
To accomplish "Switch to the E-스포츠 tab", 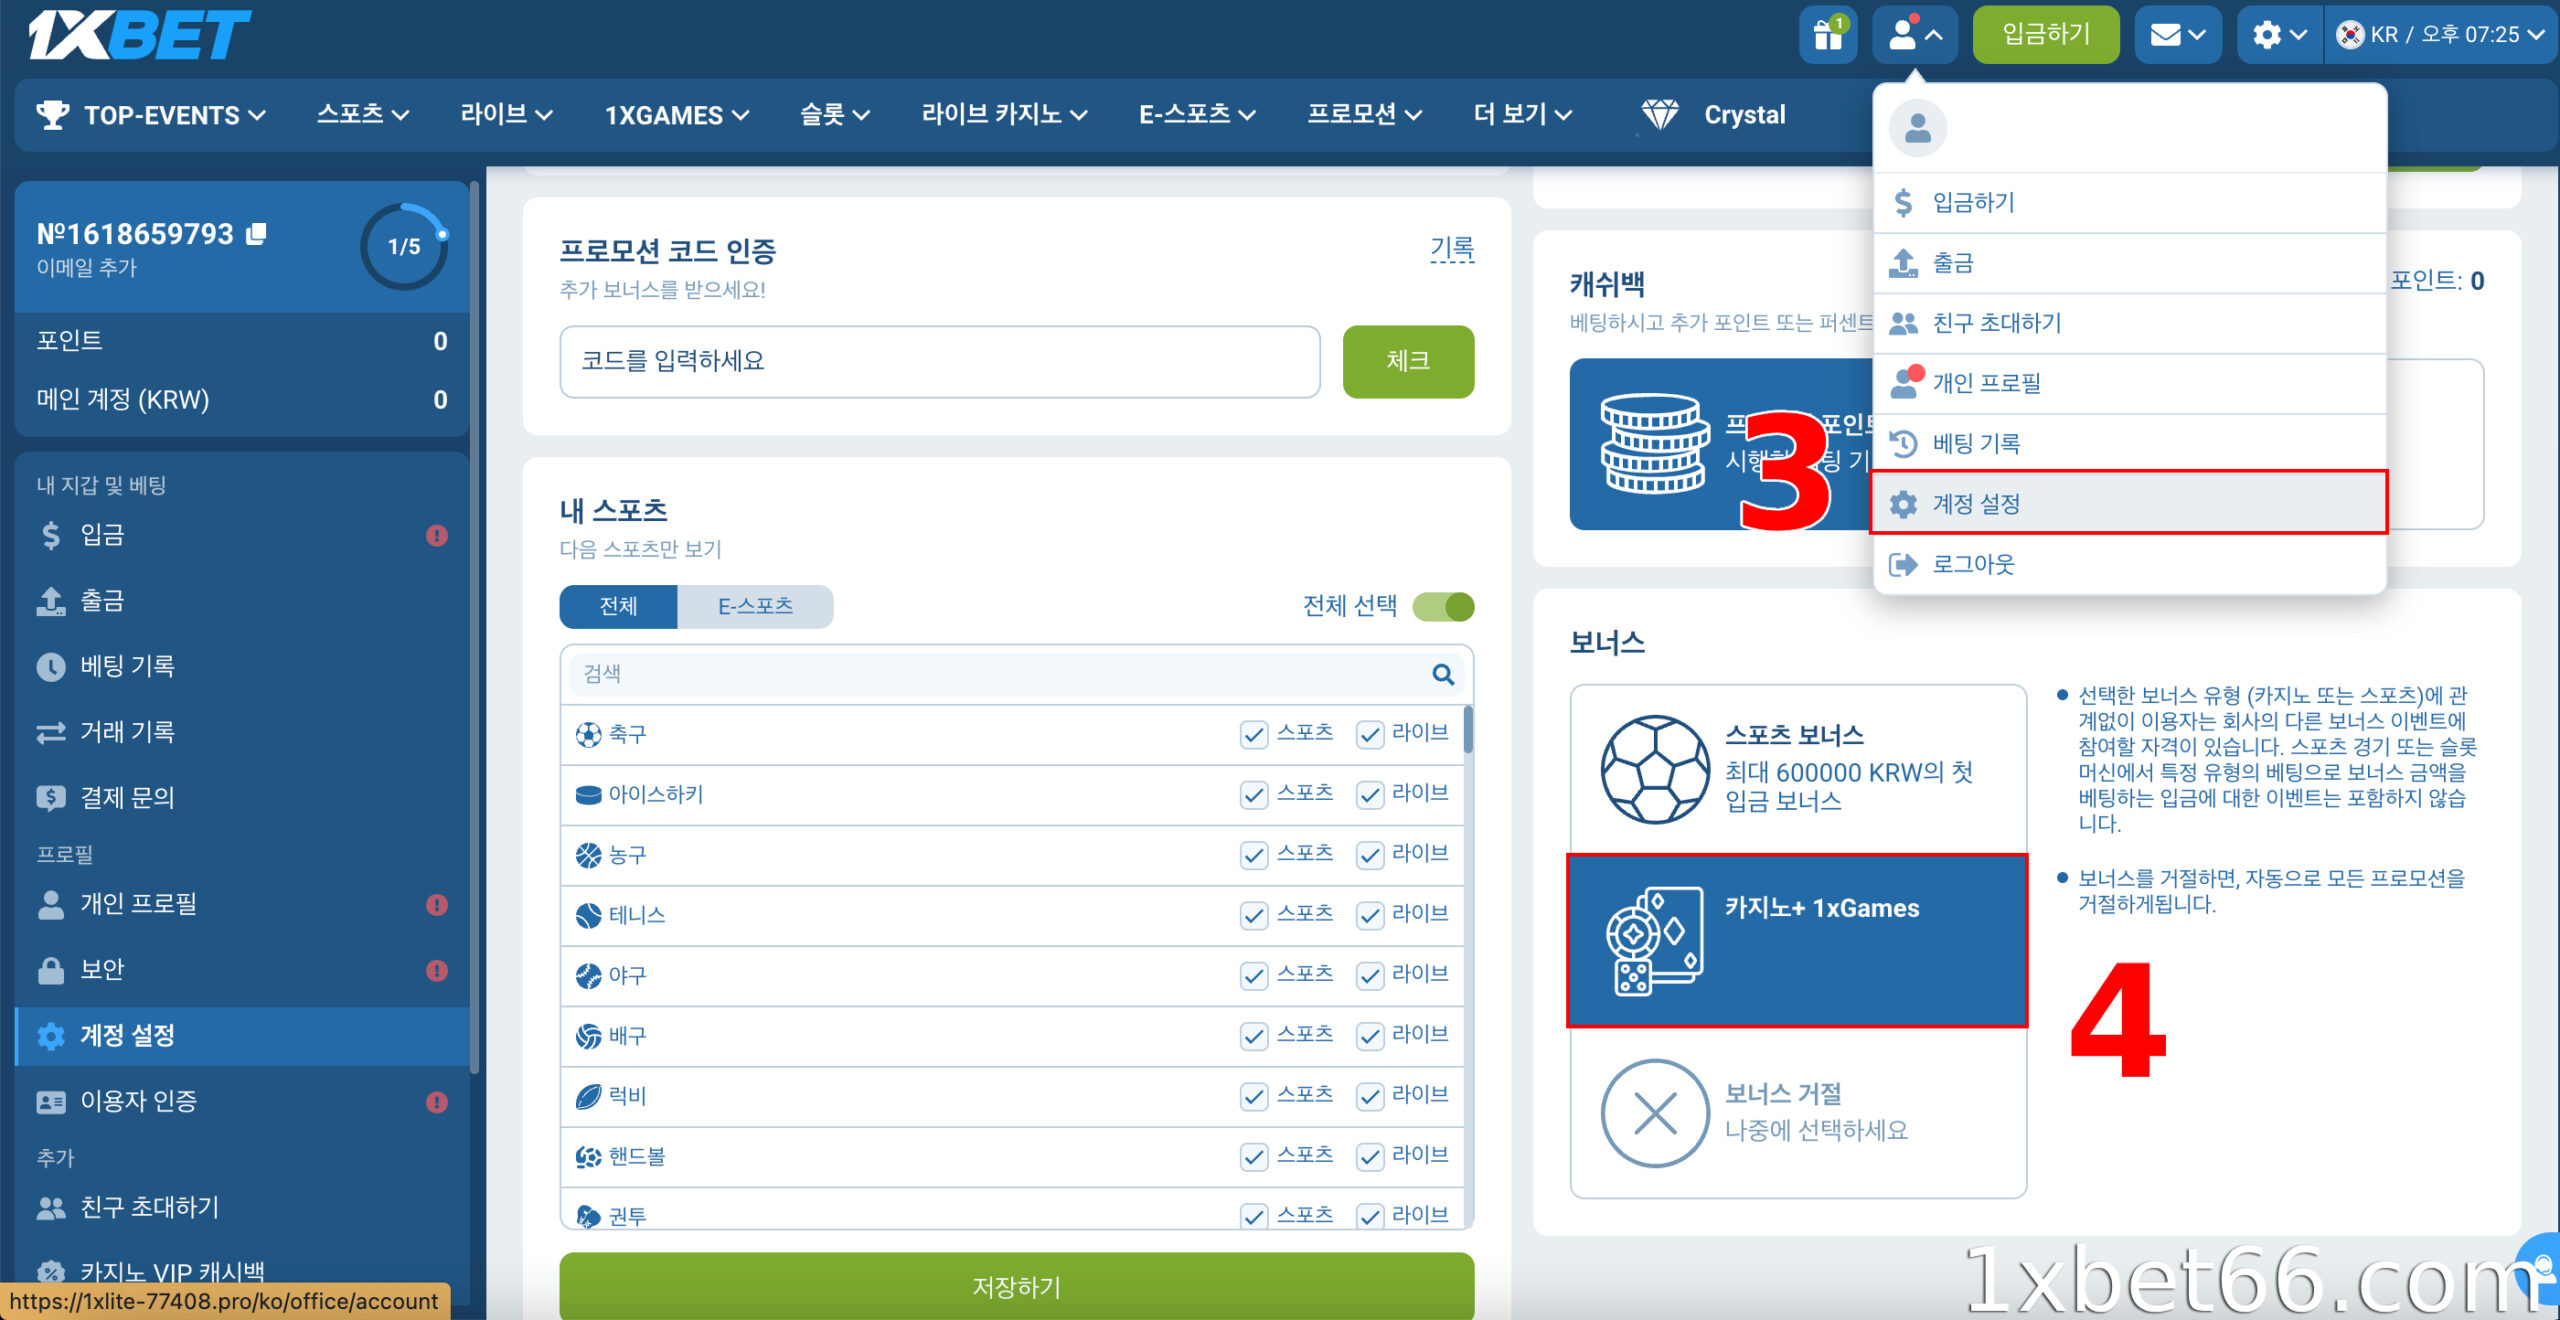I will point(755,606).
